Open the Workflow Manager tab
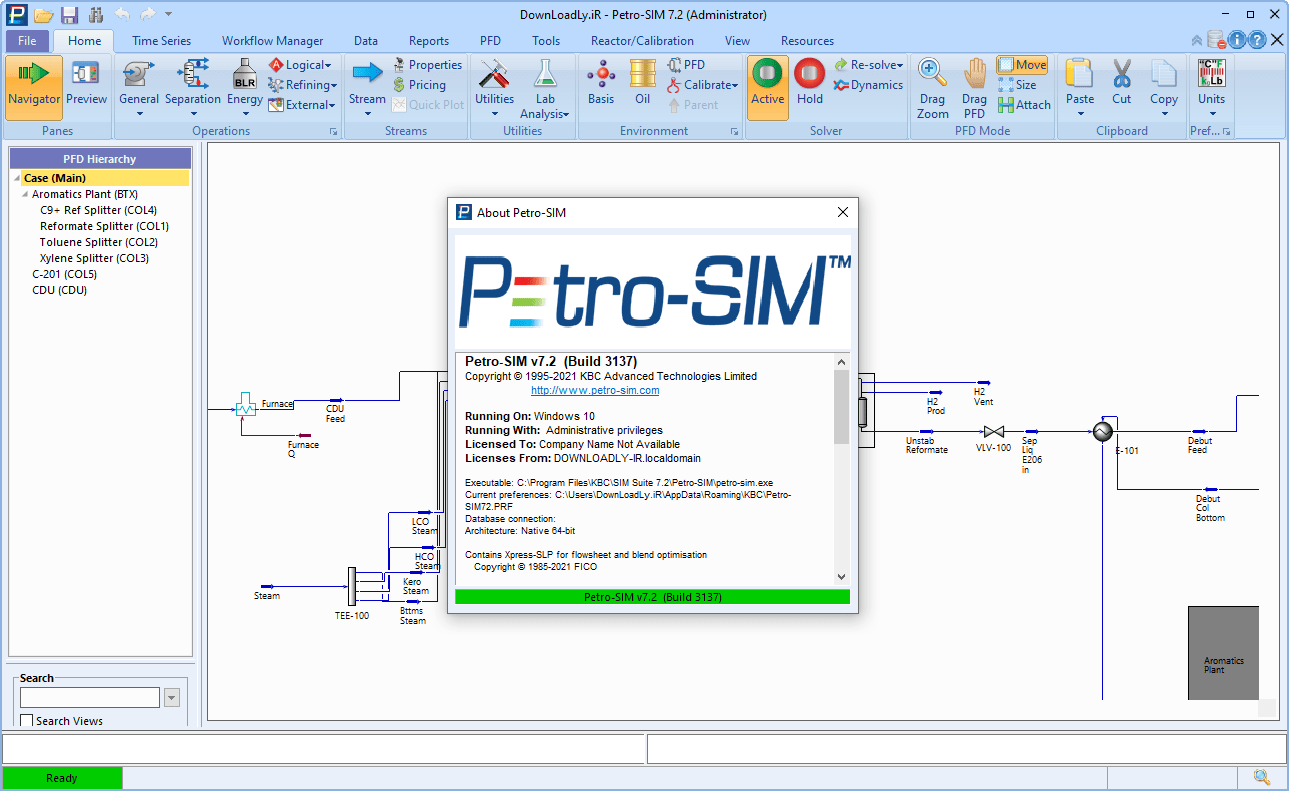Viewport: 1289px width, 791px height. coord(272,41)
